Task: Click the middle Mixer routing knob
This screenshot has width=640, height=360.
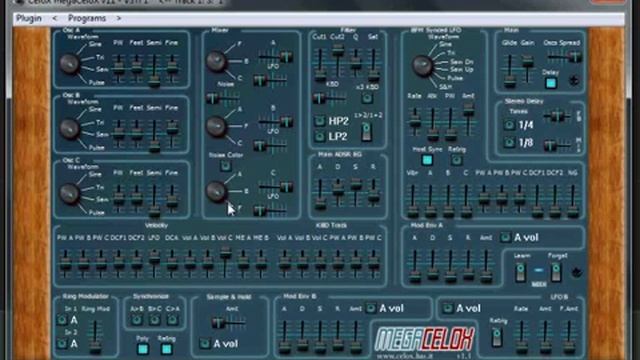Action: (x=216, y=126)
